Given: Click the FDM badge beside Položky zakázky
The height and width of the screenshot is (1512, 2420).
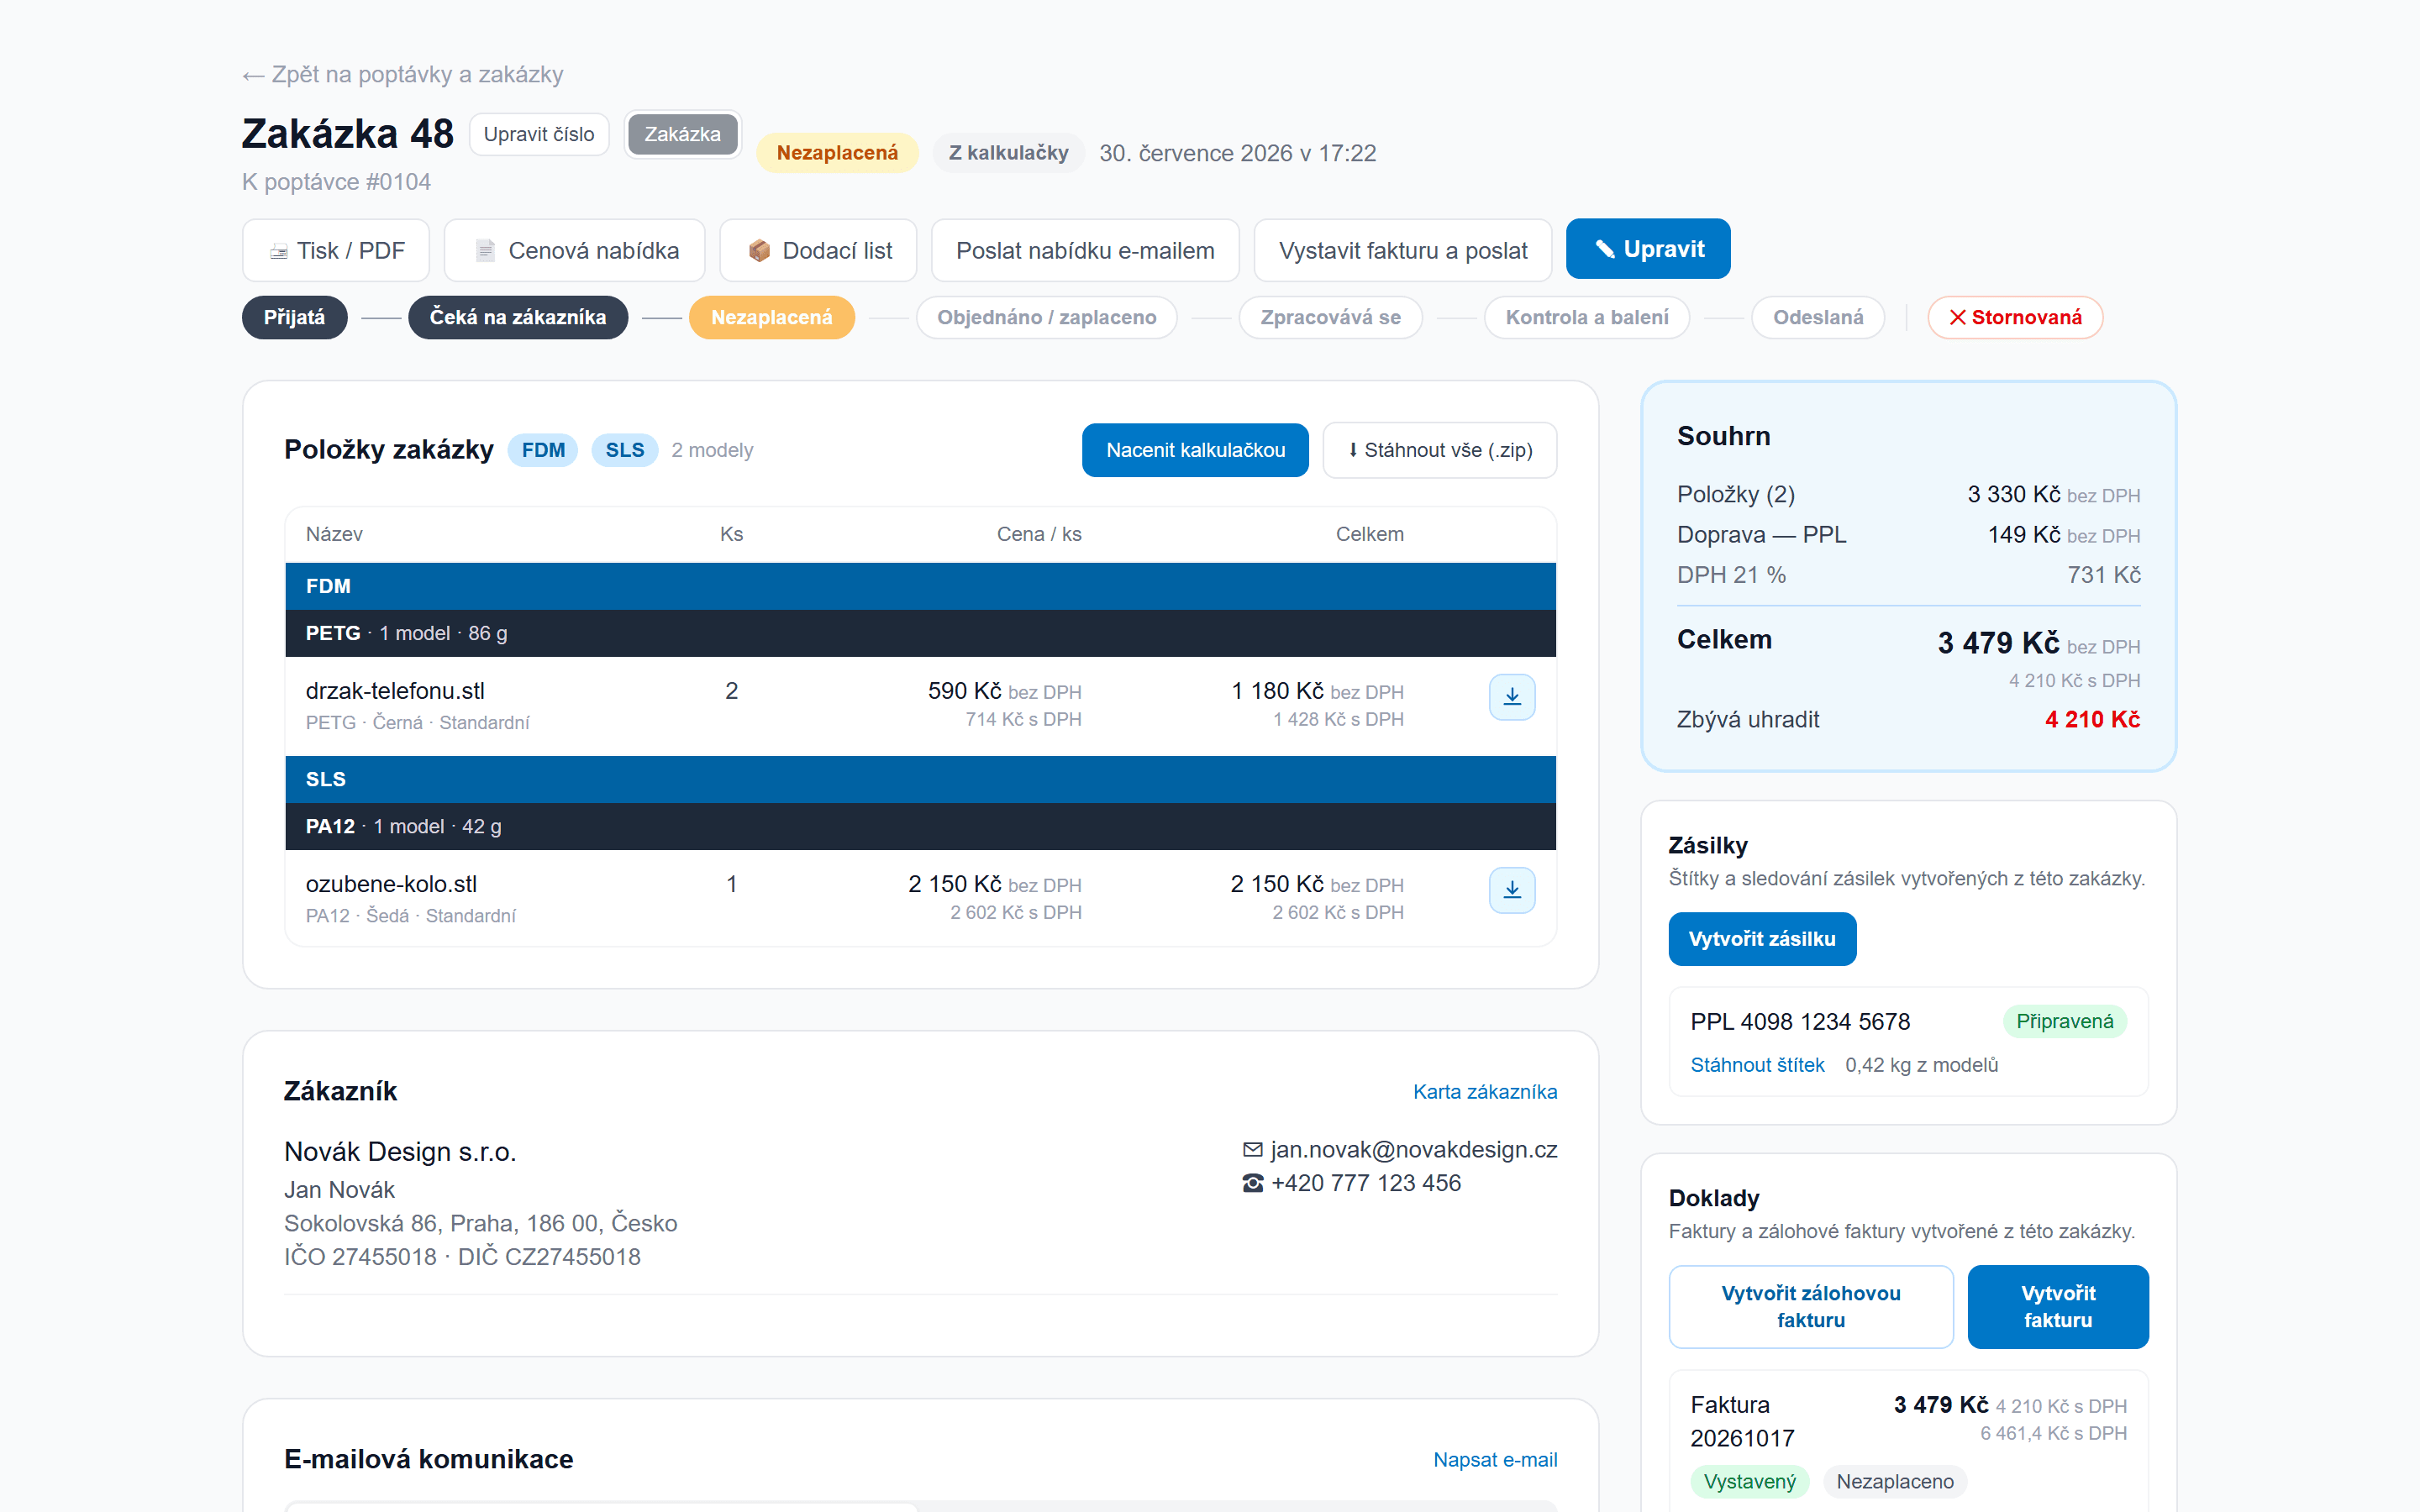Looking at the screenshot, I should [543, 450].
